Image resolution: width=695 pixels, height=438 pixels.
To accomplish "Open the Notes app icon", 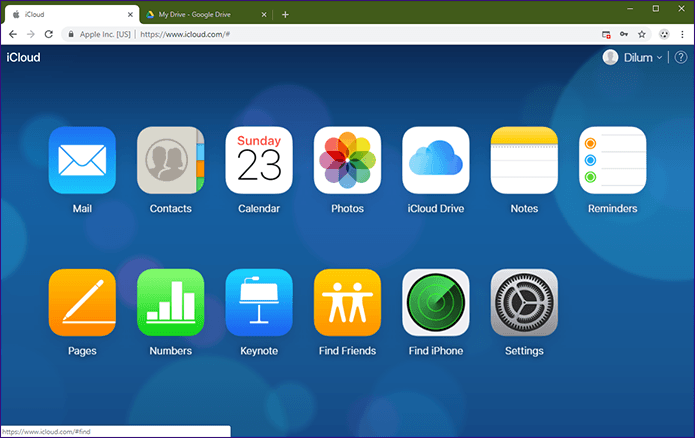I will click(x=524, y=160).
